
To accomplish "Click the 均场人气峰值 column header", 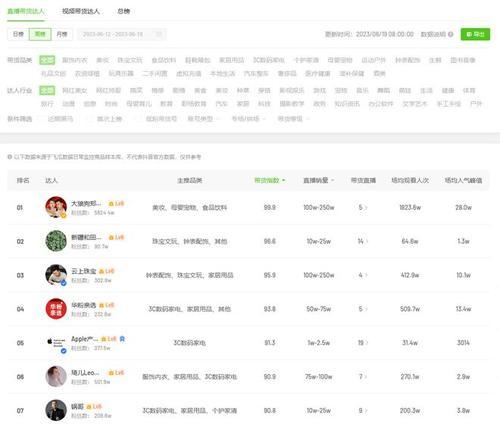I will point(463,180).
